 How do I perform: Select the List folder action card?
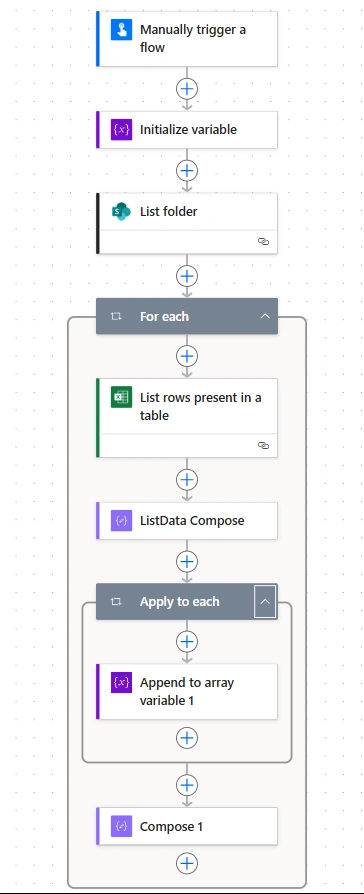coord(187,224)
